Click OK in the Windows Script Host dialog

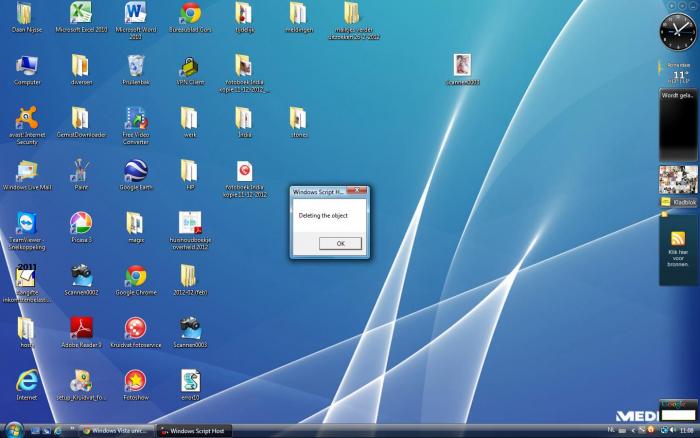pyautogui.click(x=340, y=243)
